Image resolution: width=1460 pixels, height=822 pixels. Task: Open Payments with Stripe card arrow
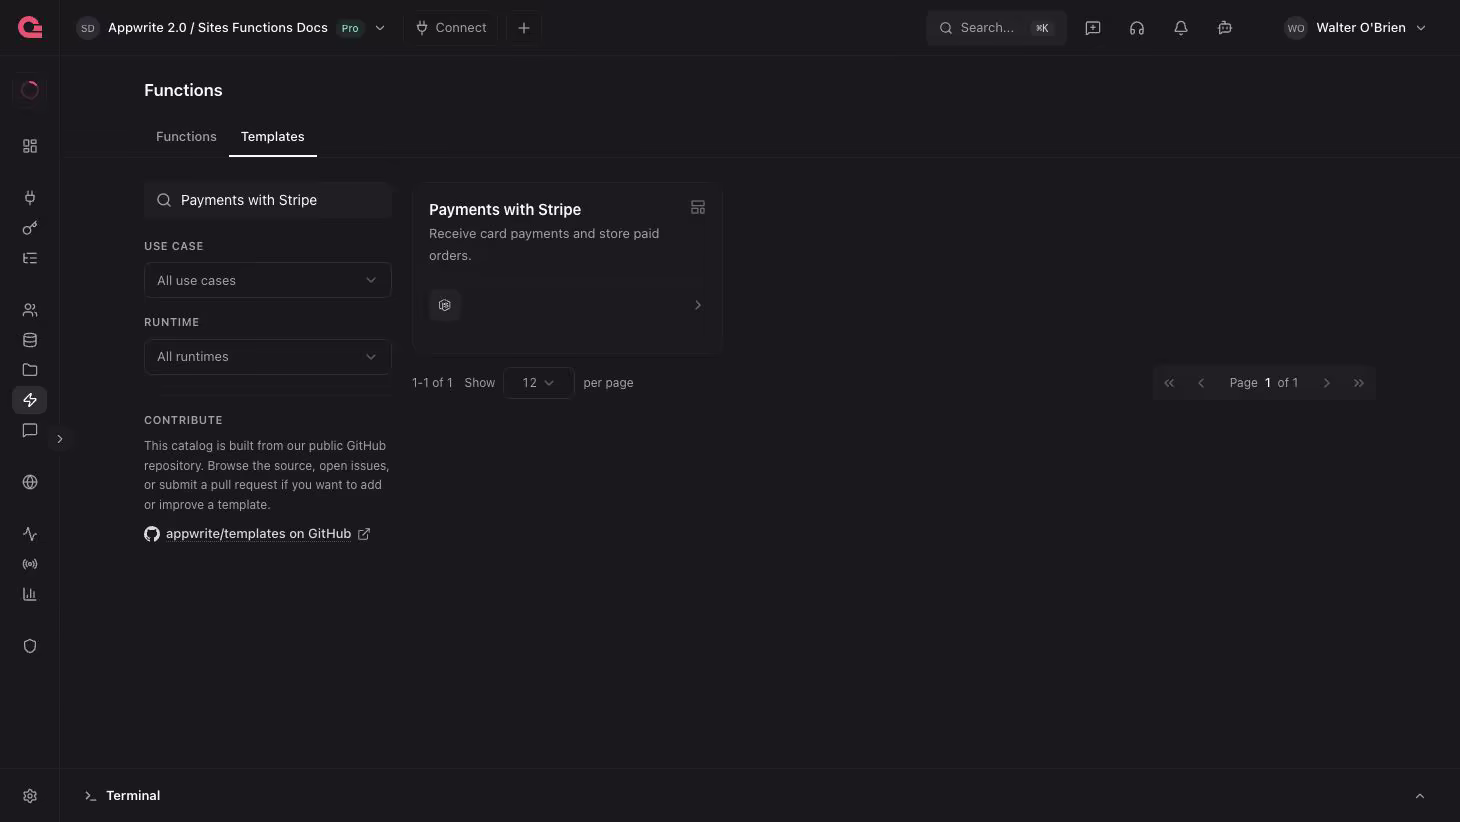[698, 305]
